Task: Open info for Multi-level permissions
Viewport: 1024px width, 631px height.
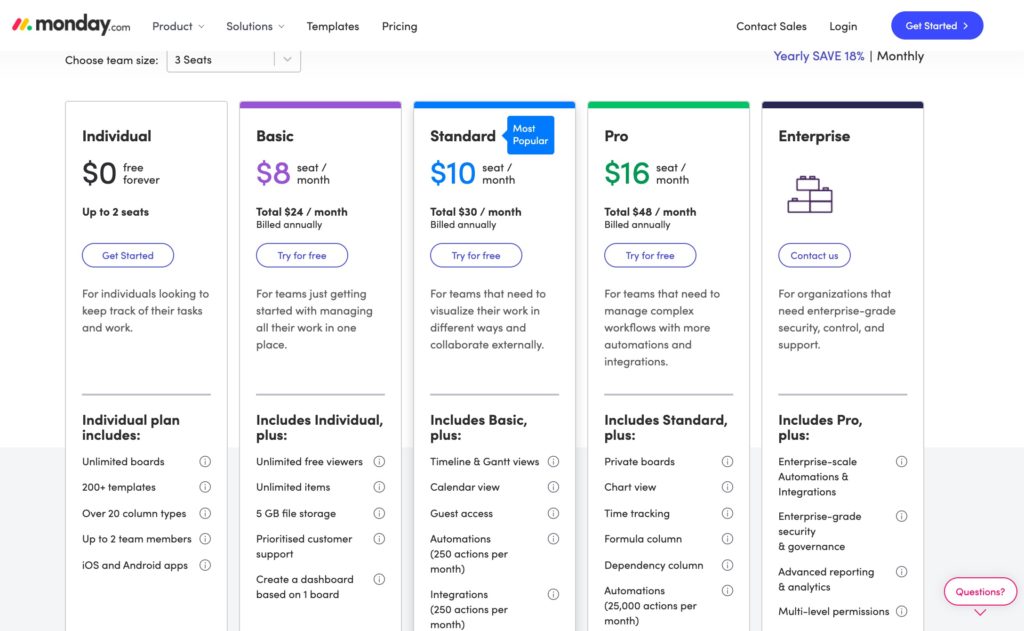Action: coord(901,611)
